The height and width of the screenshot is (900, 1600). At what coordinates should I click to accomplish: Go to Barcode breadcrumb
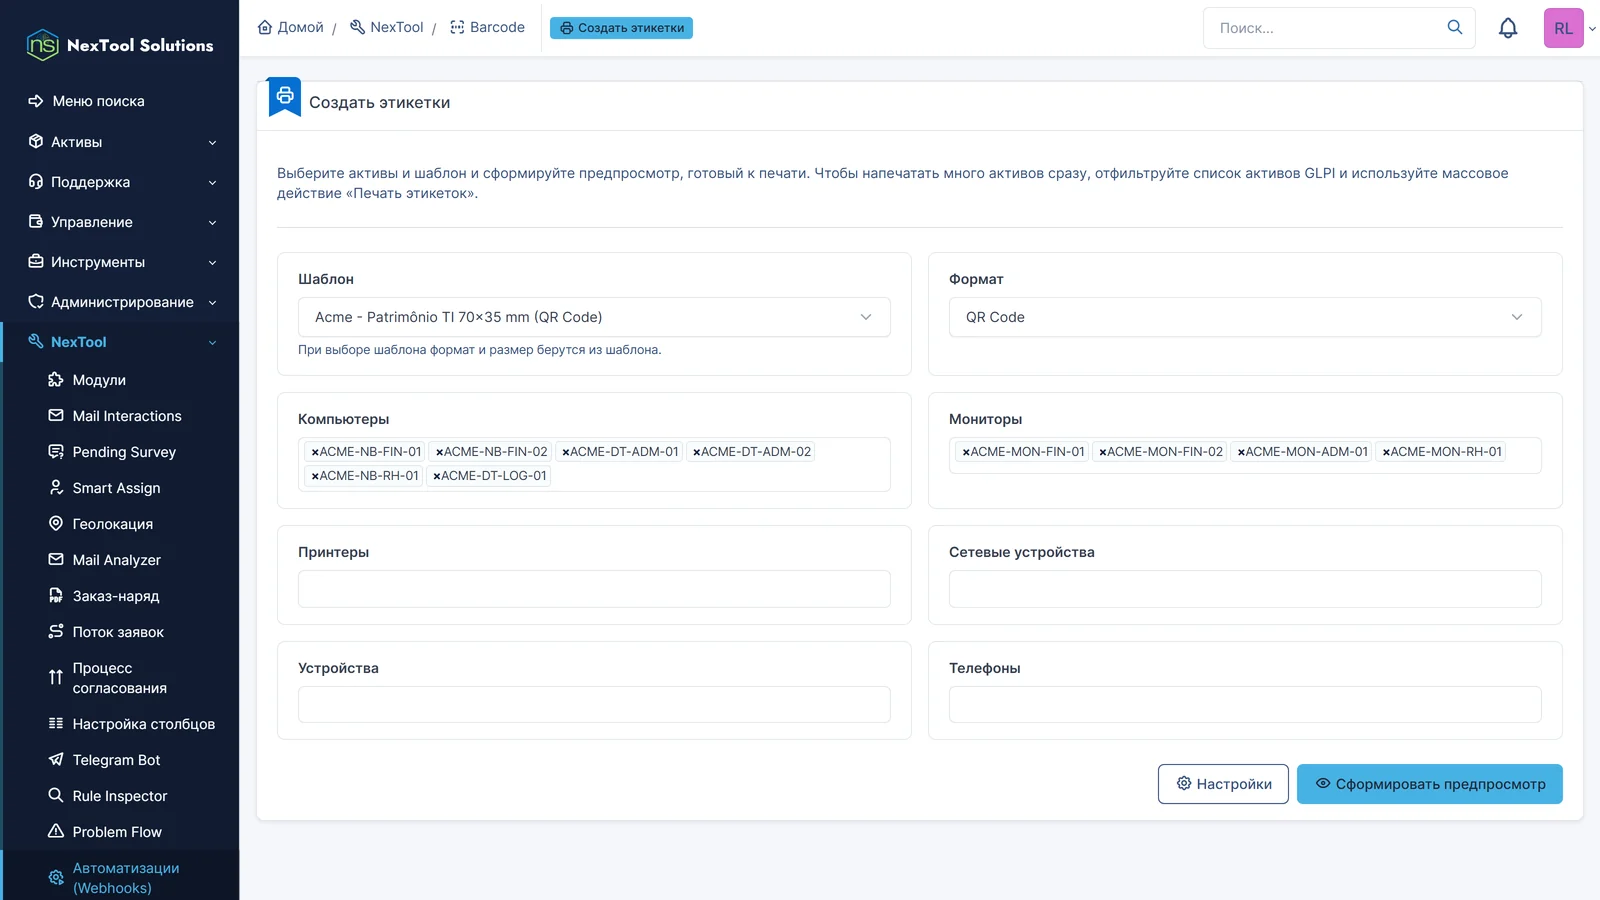[487, 27]
